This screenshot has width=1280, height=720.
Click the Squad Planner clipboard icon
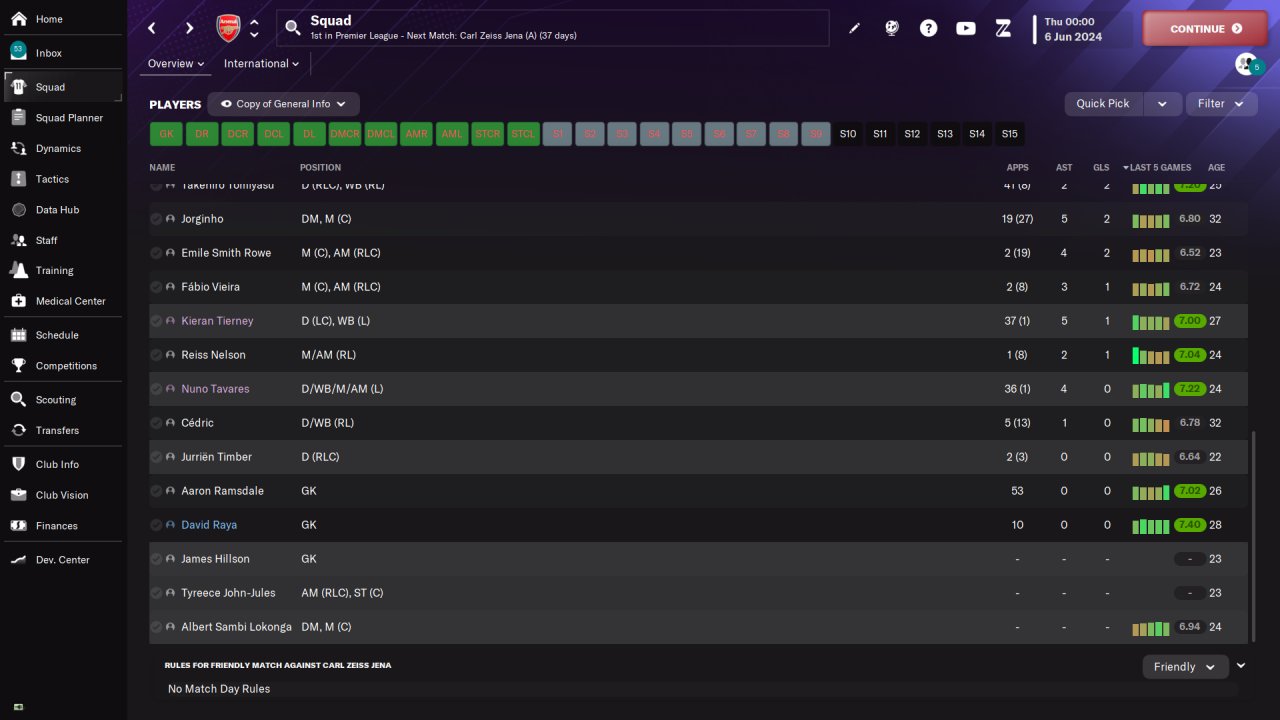click(x=18, y=117)
